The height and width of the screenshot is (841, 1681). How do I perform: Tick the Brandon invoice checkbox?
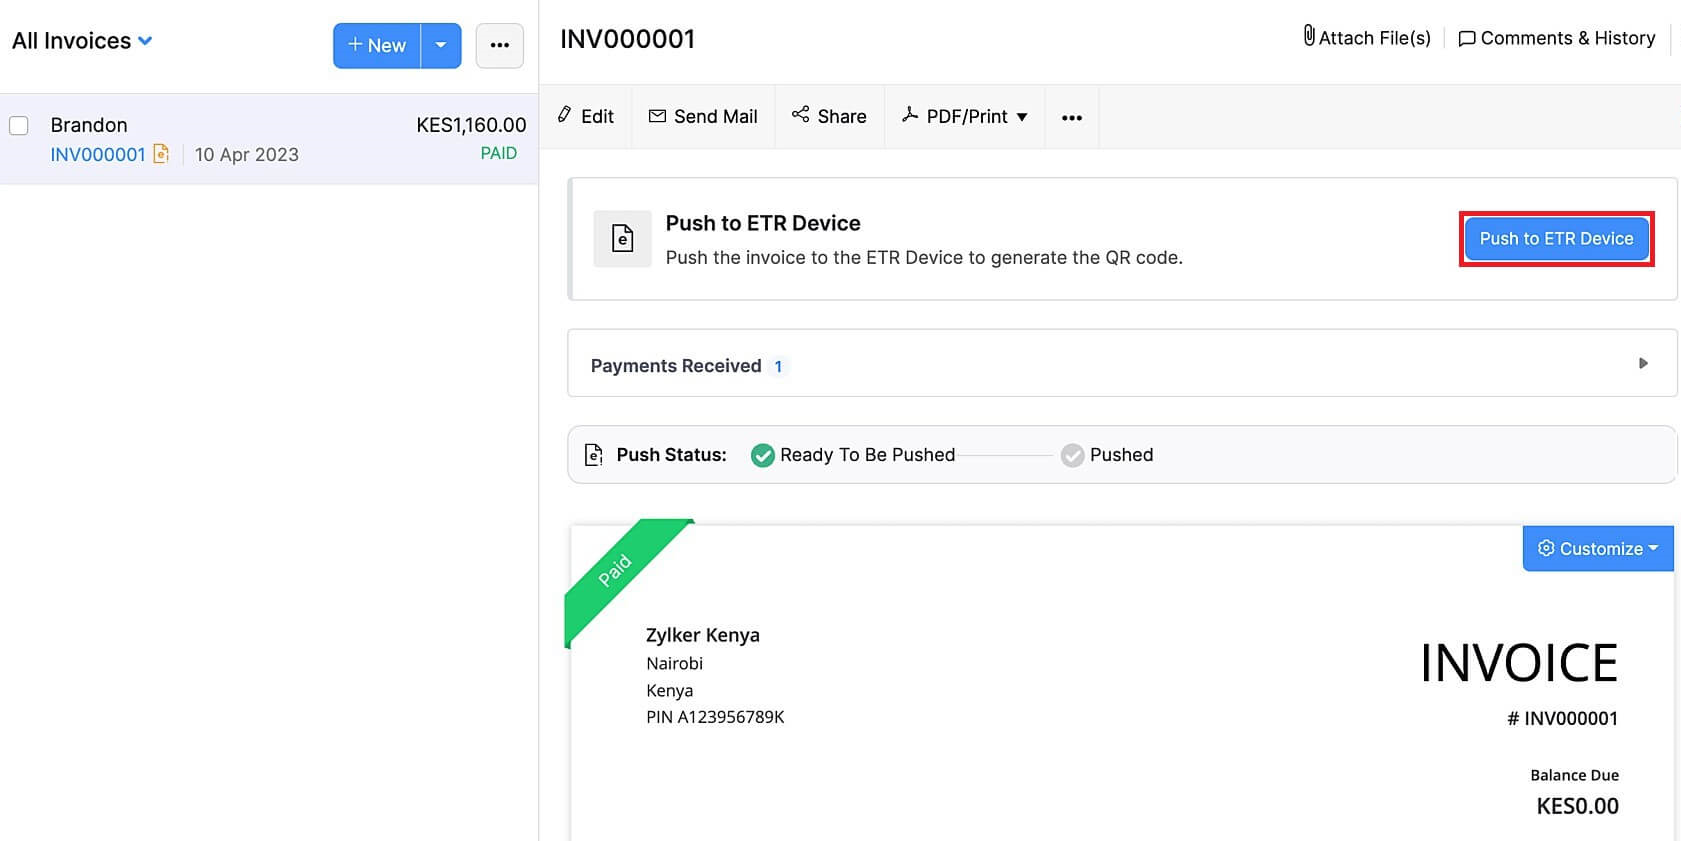(19, 125)
